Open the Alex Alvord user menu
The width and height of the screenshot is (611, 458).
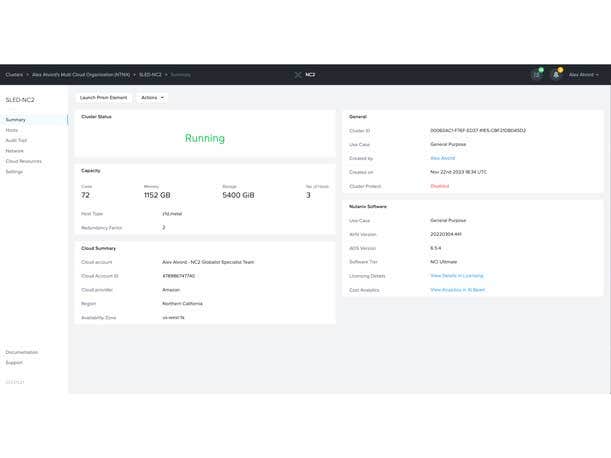583,75
